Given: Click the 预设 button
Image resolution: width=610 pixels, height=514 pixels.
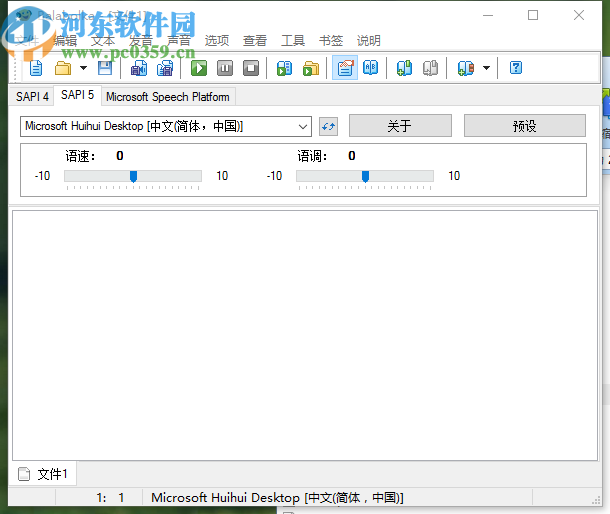Looking at the screenshot, I should [524, 126].
